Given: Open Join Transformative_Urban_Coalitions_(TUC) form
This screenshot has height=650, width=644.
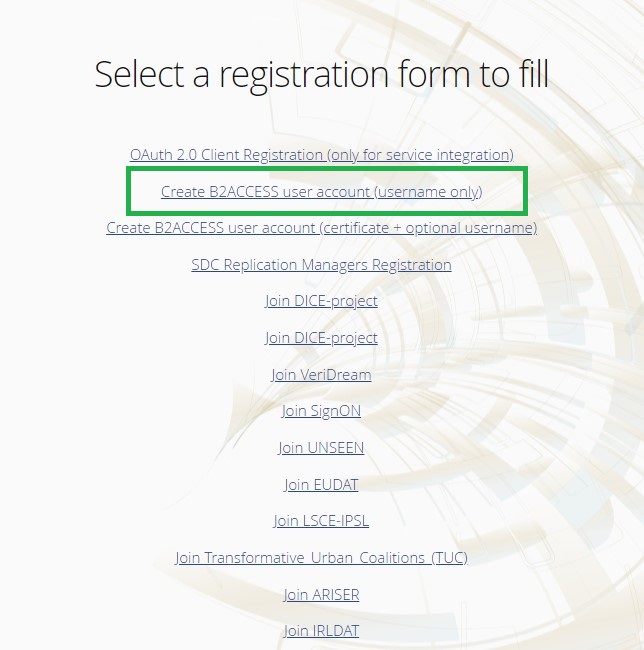Looking at the screenshot, I should click(x=321, y=558).
